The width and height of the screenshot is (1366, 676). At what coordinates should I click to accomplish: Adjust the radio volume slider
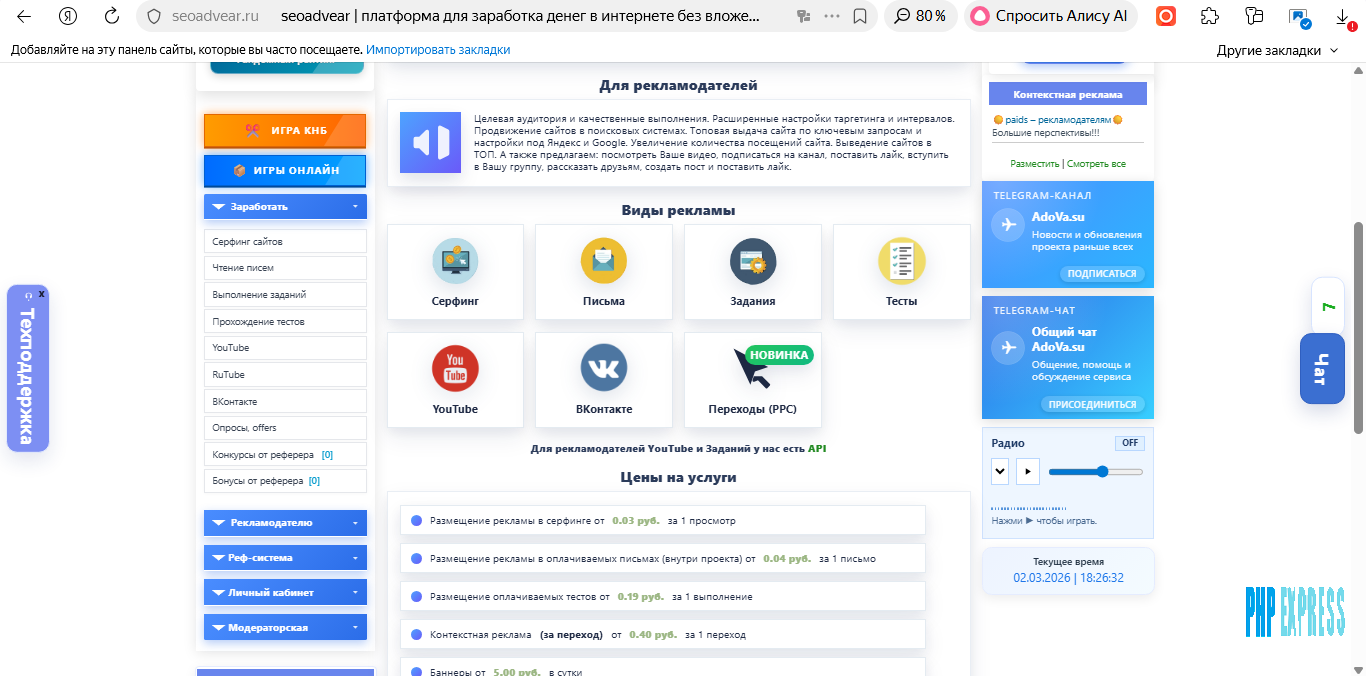pos(1095,471)
